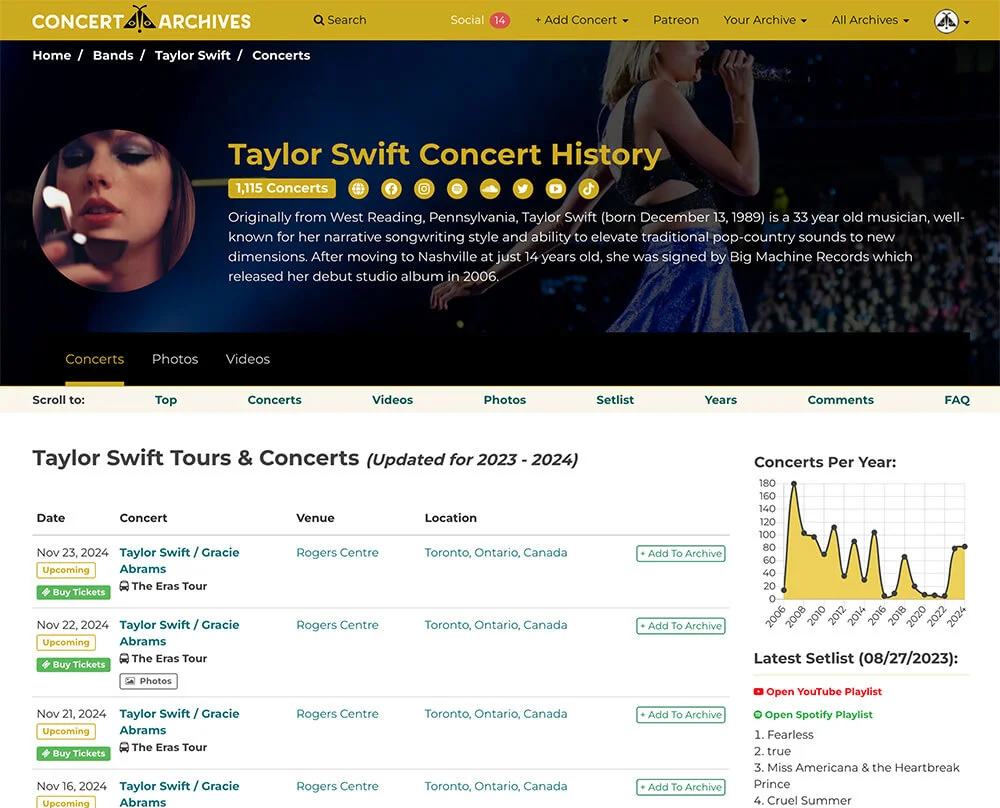Go to Home breadcrumb
This screenshot has width=1000, height=808.
click(52, 55)
